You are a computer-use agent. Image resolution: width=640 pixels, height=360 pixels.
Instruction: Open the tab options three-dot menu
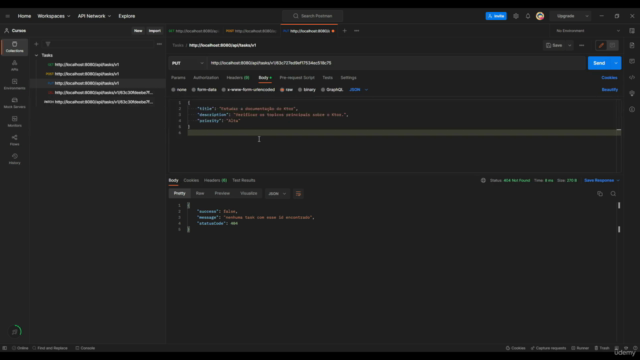point(357,31)
